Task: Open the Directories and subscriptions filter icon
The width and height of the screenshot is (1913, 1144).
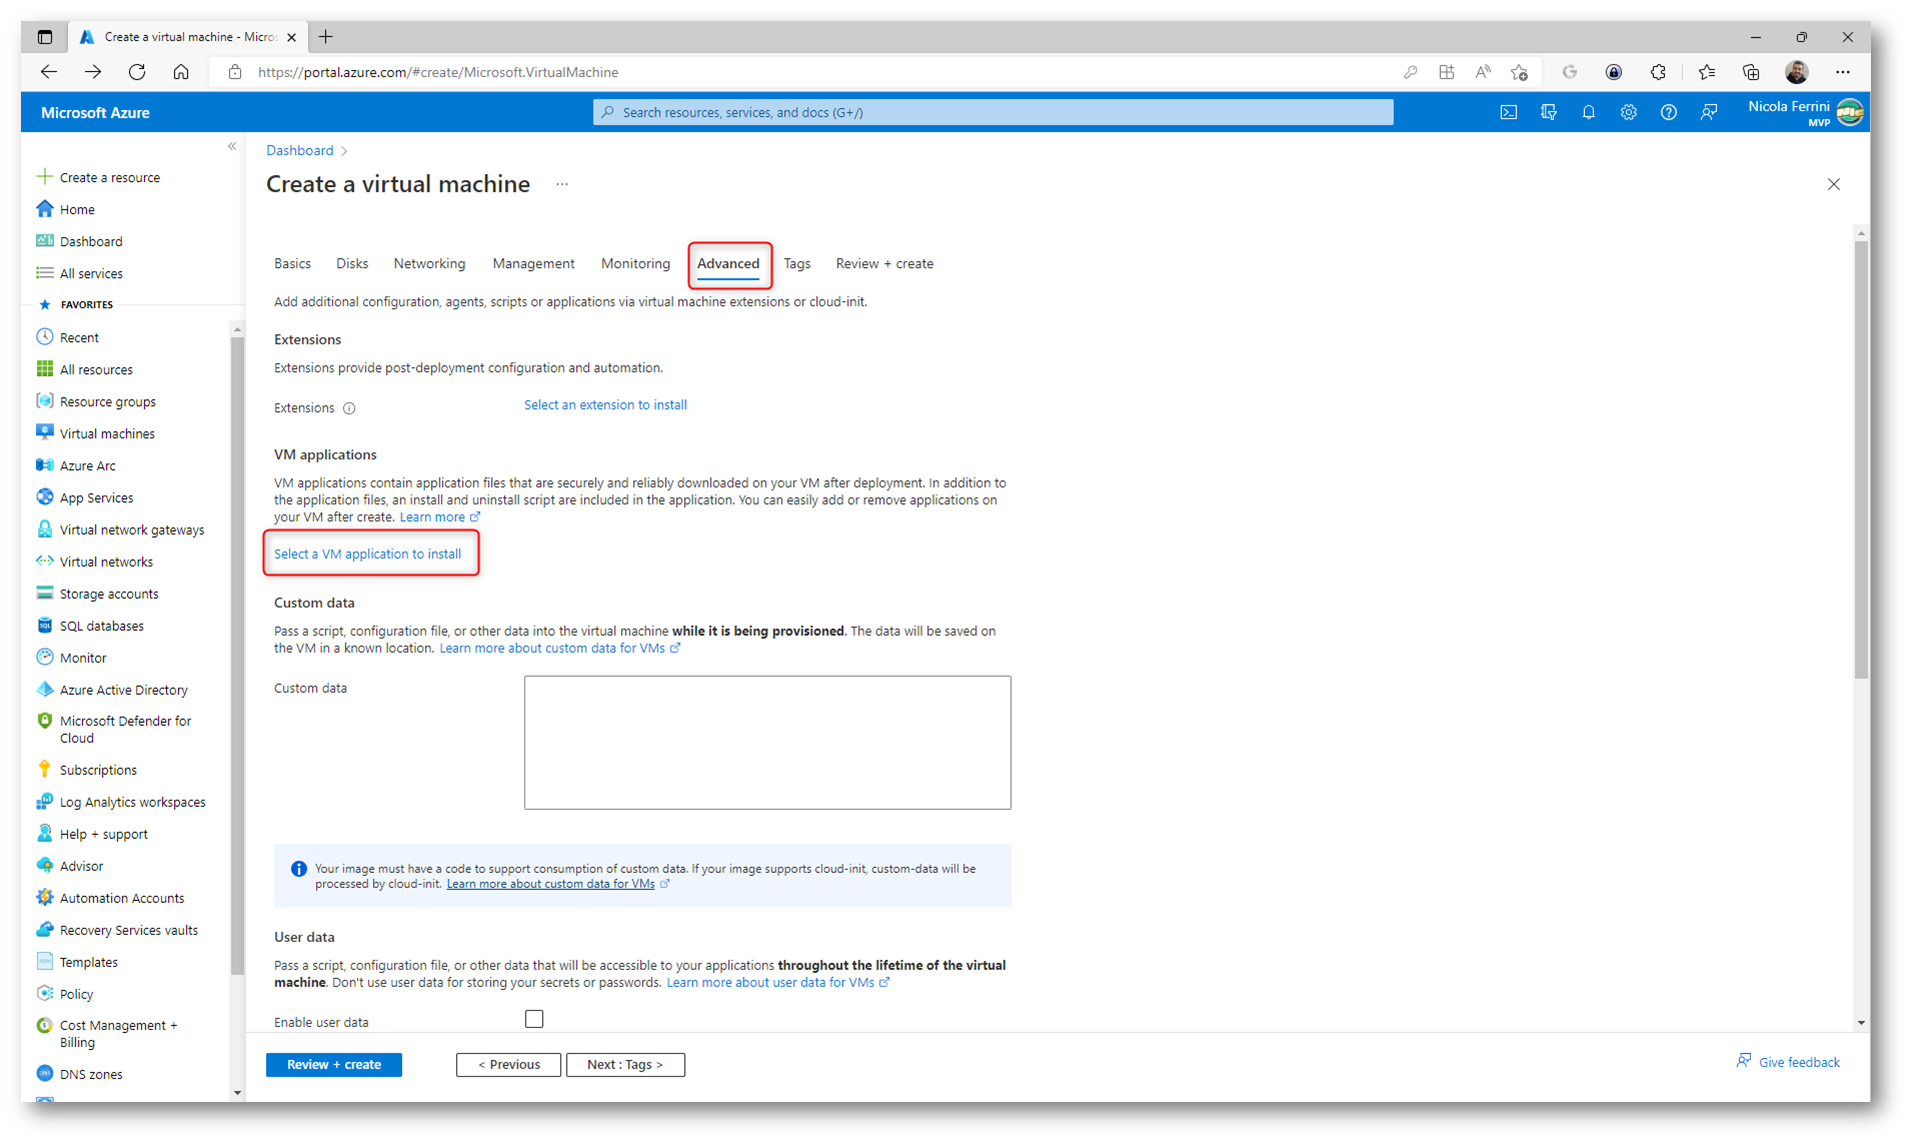Action: click(1548, 113)
